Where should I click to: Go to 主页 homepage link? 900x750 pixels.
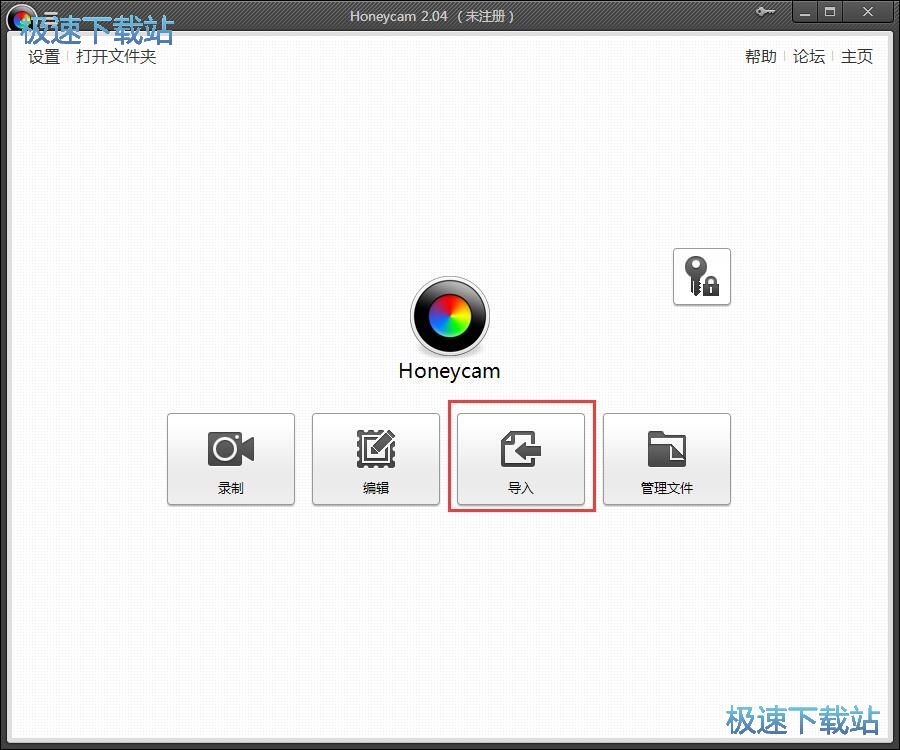(x=856, y=56)
